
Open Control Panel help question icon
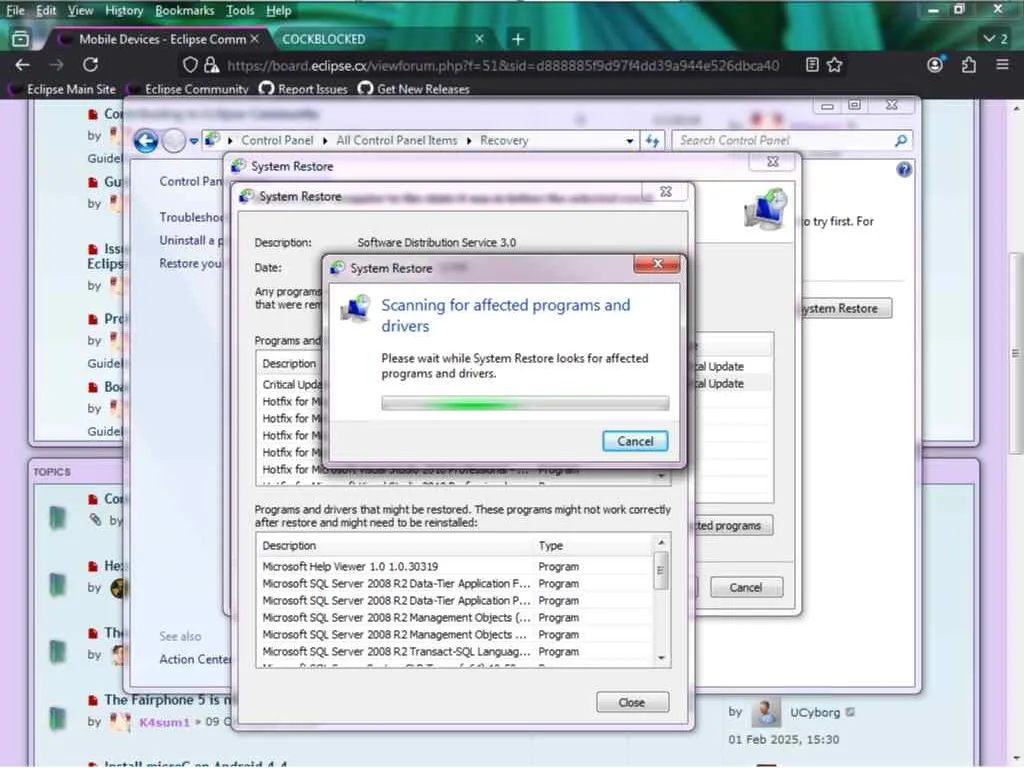point(904,170)
